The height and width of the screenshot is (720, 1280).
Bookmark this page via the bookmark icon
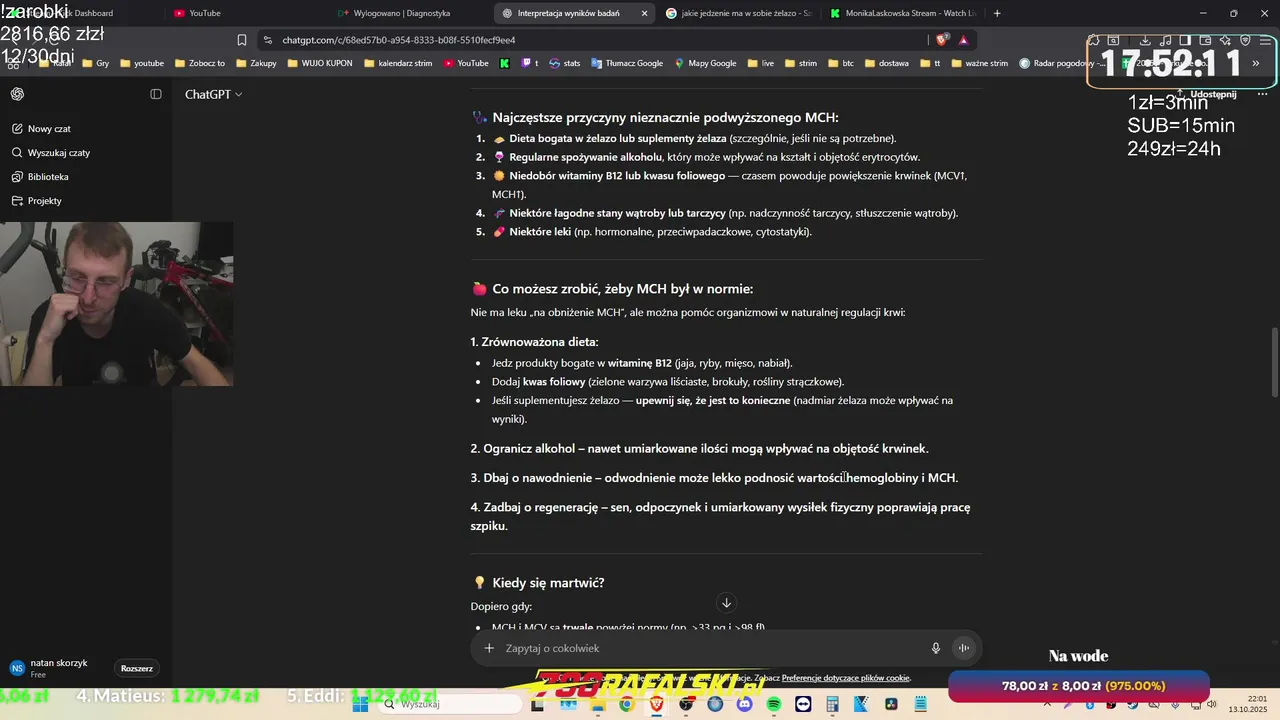(x=242, y=40)
